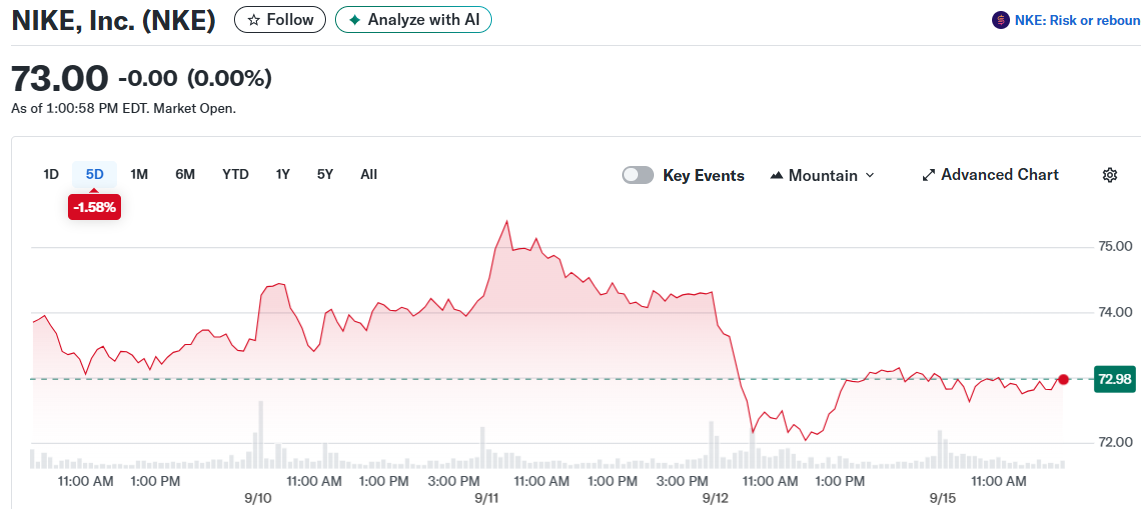Image resolution: width=1141 pixels, height=509 pixels.
Task: Switch chart to 1M range
Action: click(139, 175)
